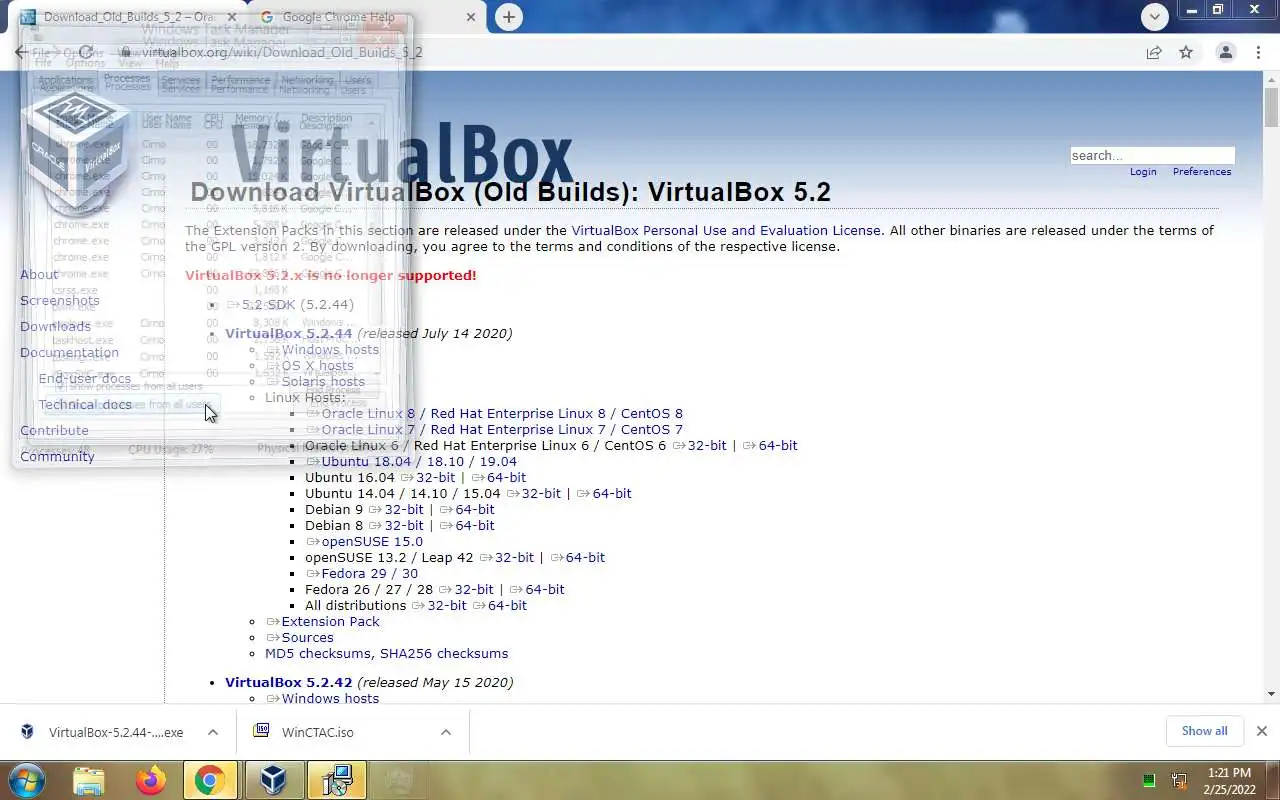1280x800 pixels.
Task: Open the Chrome profile avatar icon
Action: coord(1225,52)
